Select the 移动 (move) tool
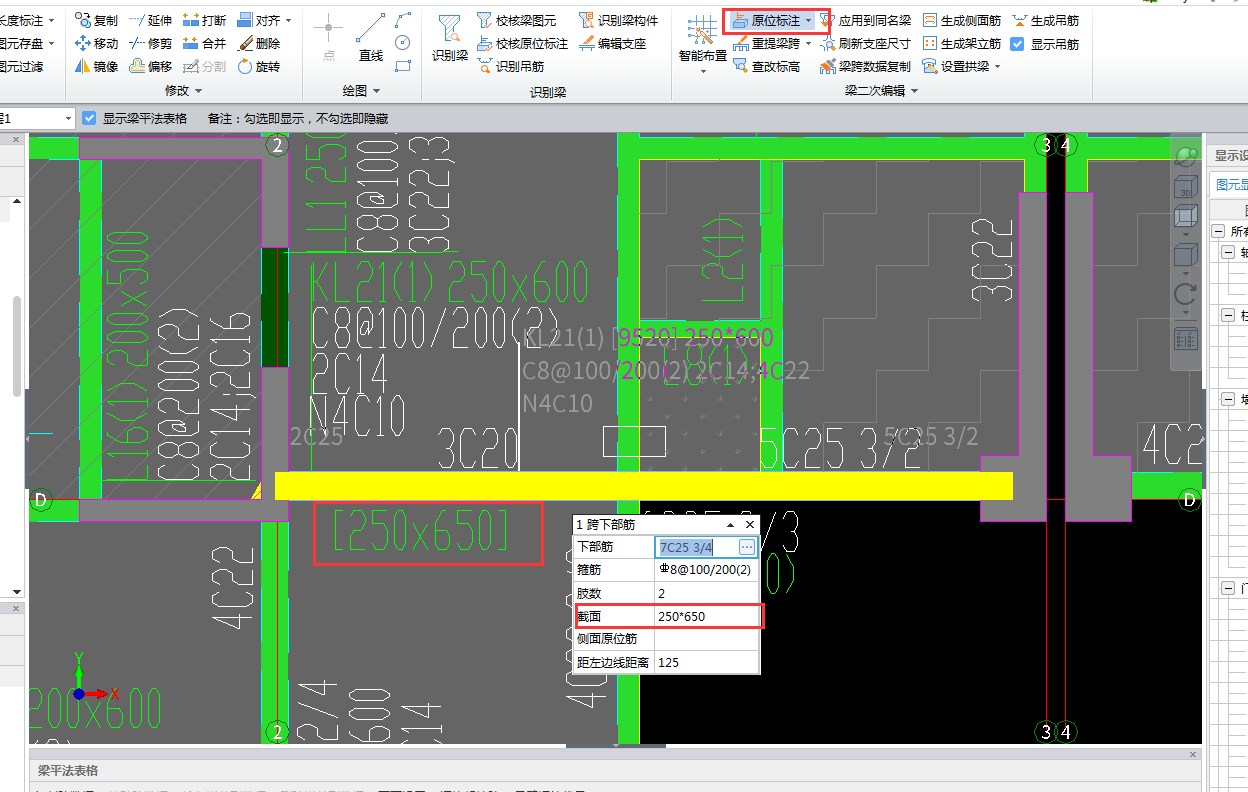The image size is (1248, 792). tap(97, 43)
